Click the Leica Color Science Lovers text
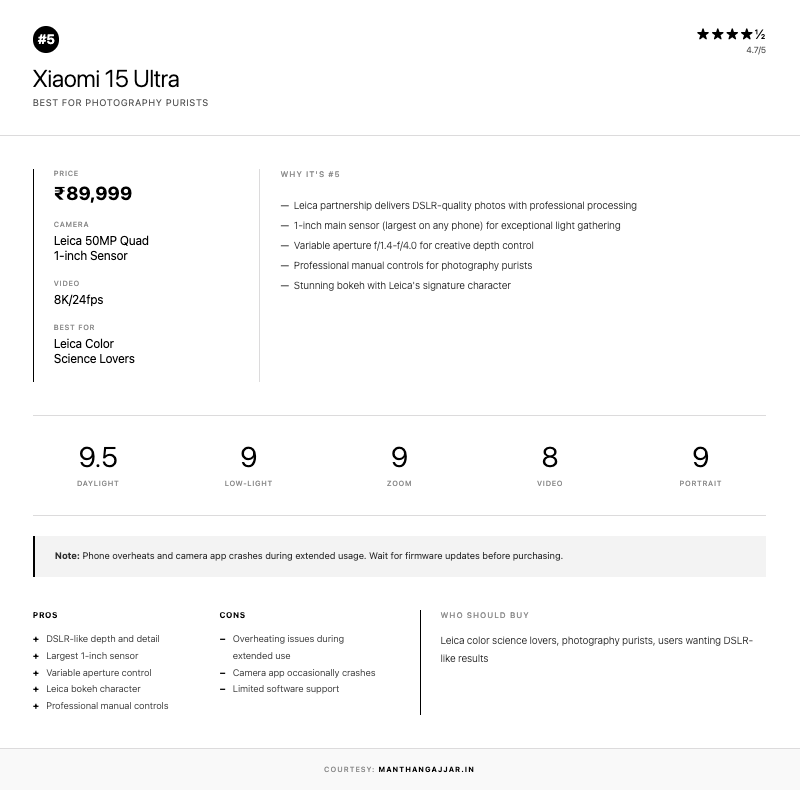 coord(94,351)
